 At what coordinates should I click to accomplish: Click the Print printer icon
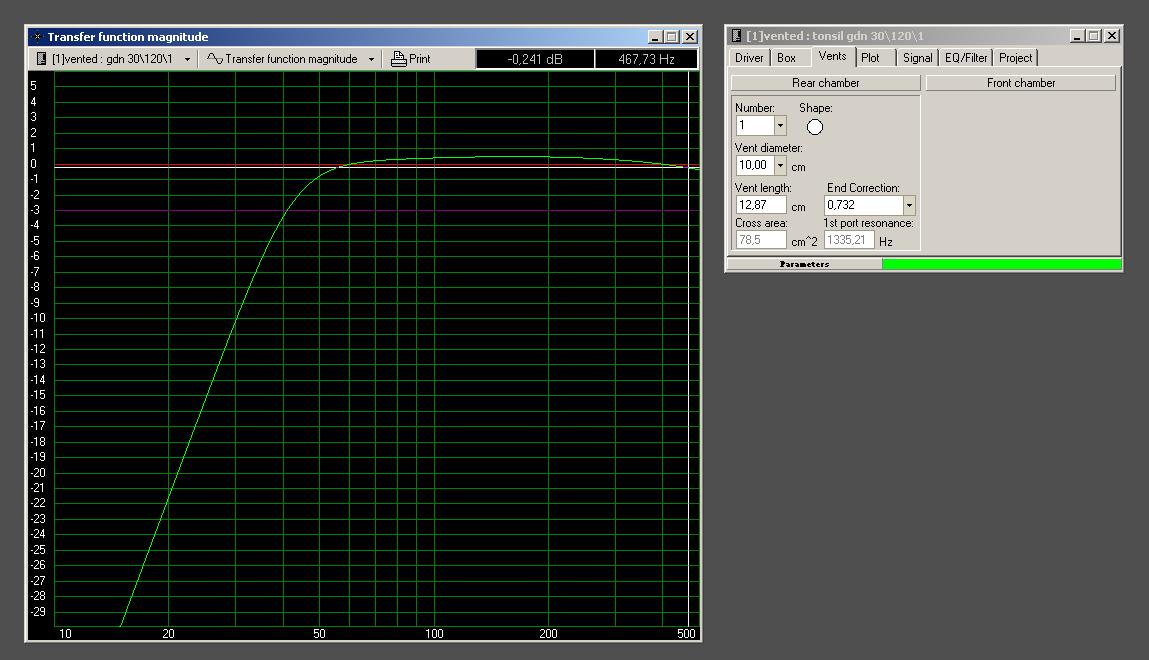pyautogui.click(x=398, y=59)
